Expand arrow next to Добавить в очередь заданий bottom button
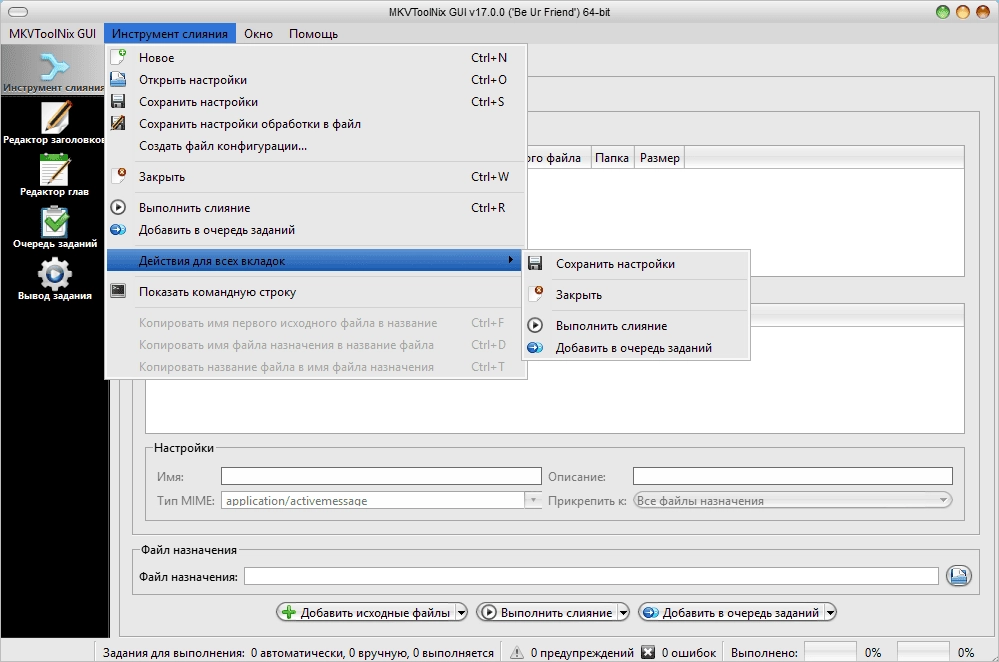This screenshot has height=662, width=999. [x=830, y=612]
